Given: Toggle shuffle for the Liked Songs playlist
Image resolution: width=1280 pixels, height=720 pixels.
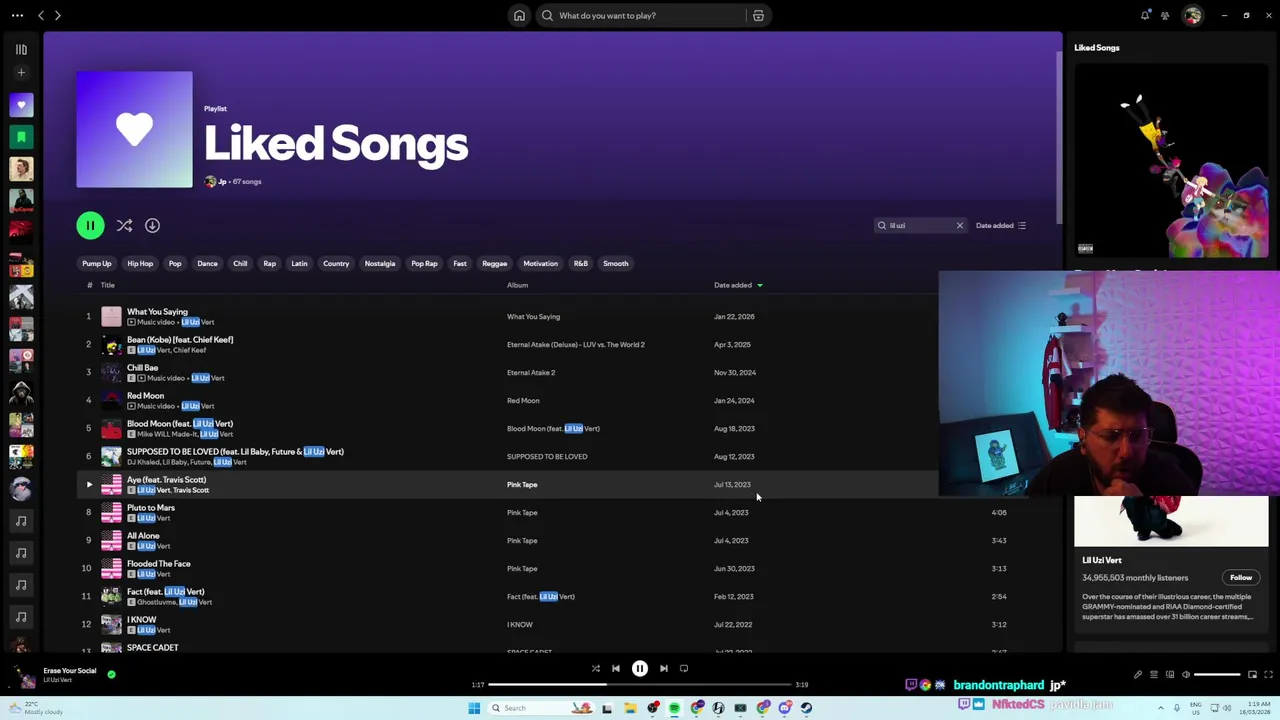Looking at the screenshot, I should pos(124,225).
